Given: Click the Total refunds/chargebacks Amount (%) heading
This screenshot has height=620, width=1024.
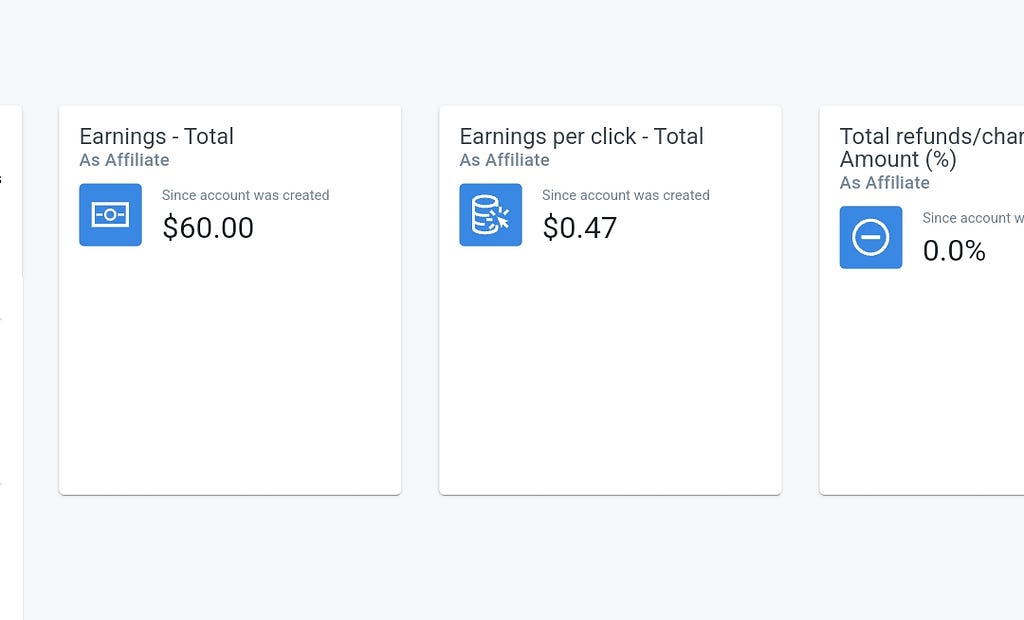Looking at the screenshot, I should click(931, 148).
